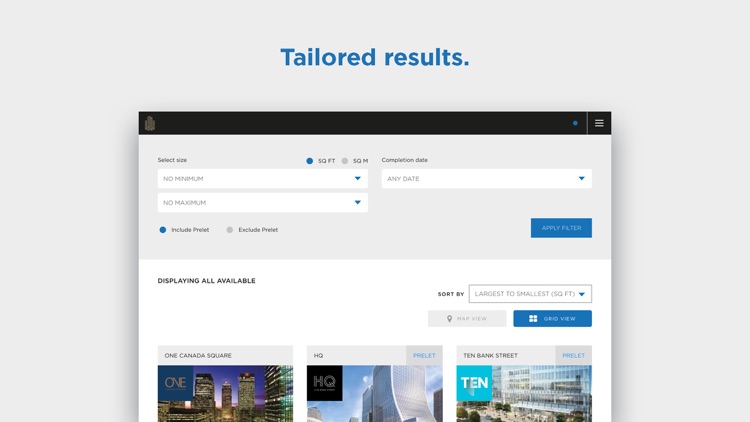Open the Sort By Largest to Smallest dropdown
750x422 pixels.
530,294
